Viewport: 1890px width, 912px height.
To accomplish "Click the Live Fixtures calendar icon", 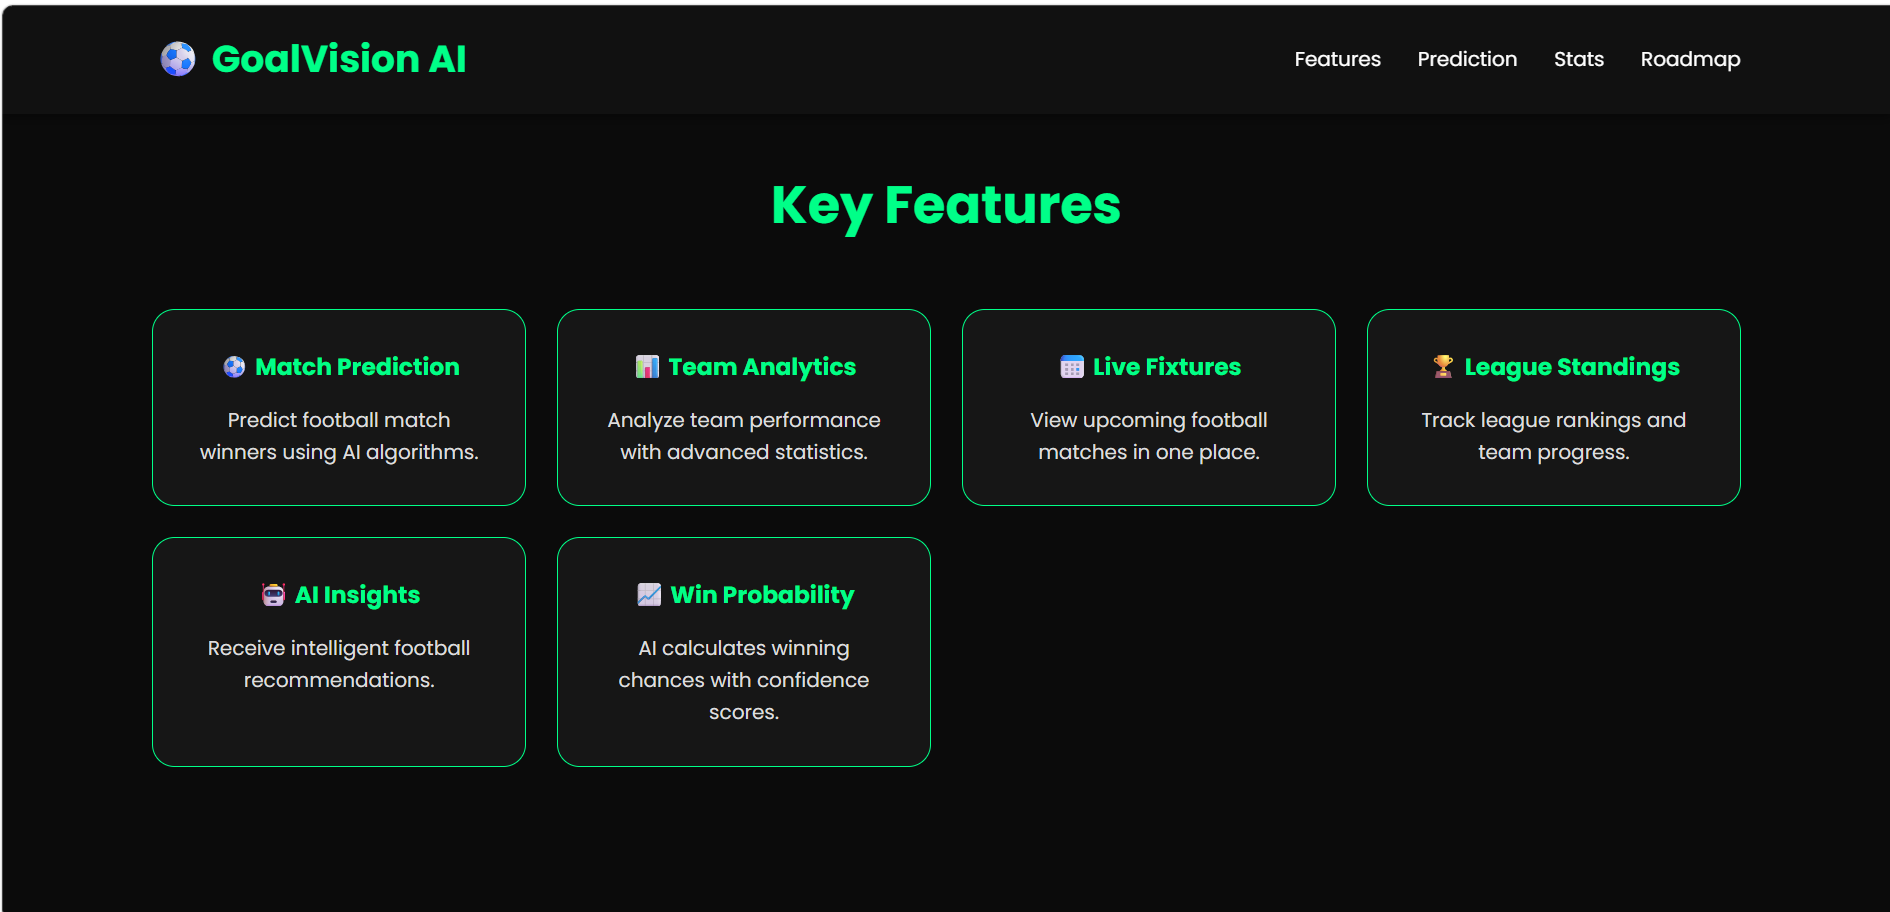I will click(x=1072, y=367).
